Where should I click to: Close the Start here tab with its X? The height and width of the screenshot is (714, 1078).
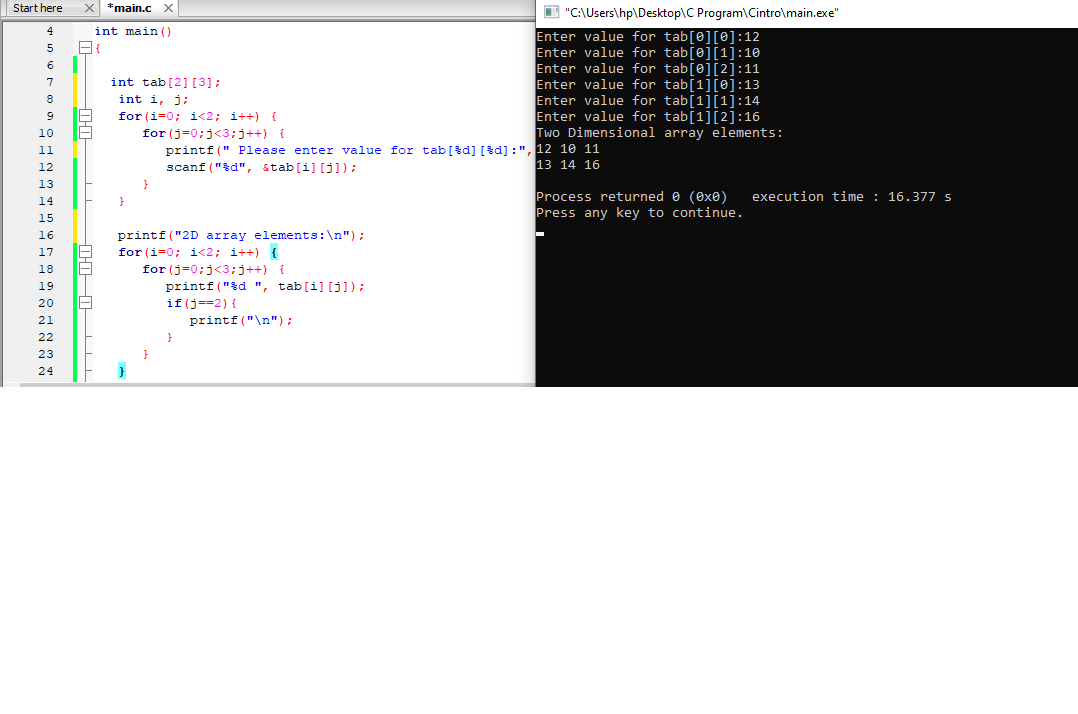click(x=88, y=8)
